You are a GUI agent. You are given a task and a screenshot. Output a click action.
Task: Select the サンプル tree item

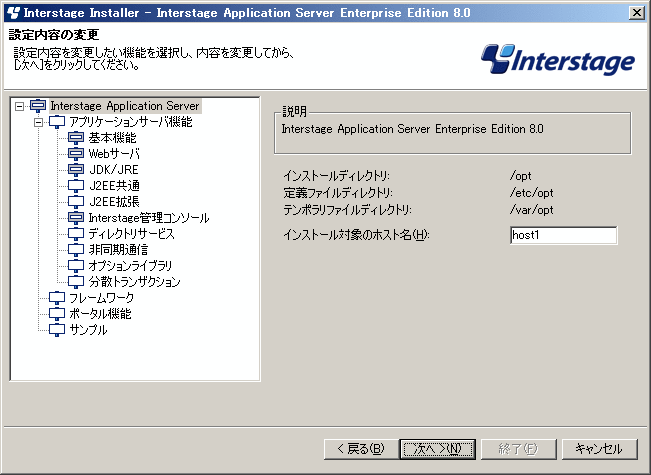(x=88, y=330)
